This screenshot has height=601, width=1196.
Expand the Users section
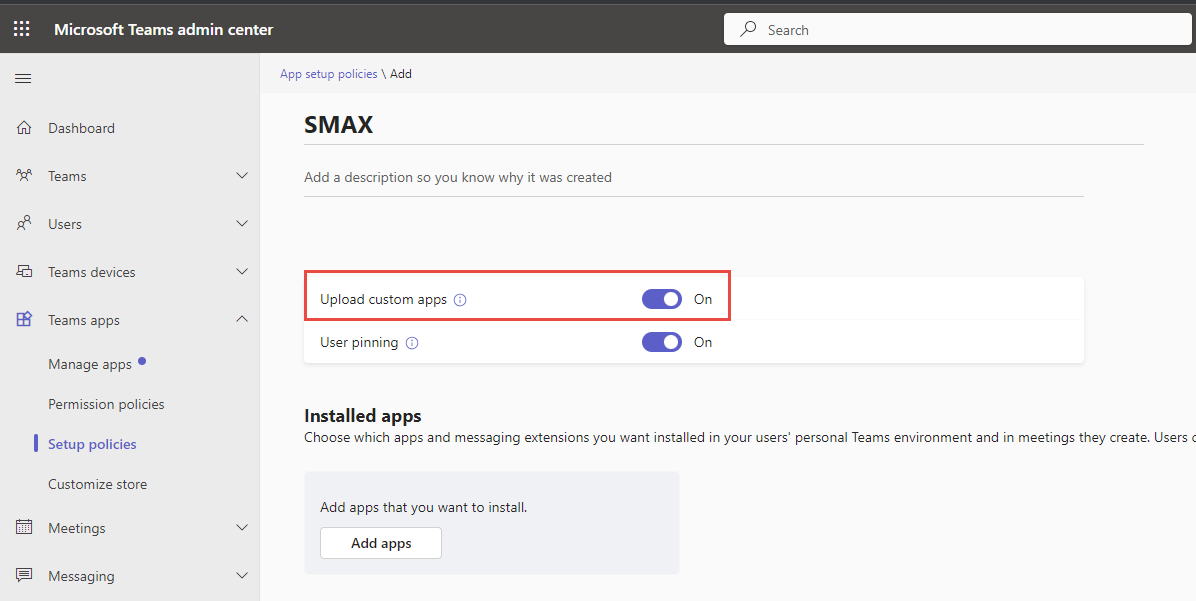click(x=242, y=223)
